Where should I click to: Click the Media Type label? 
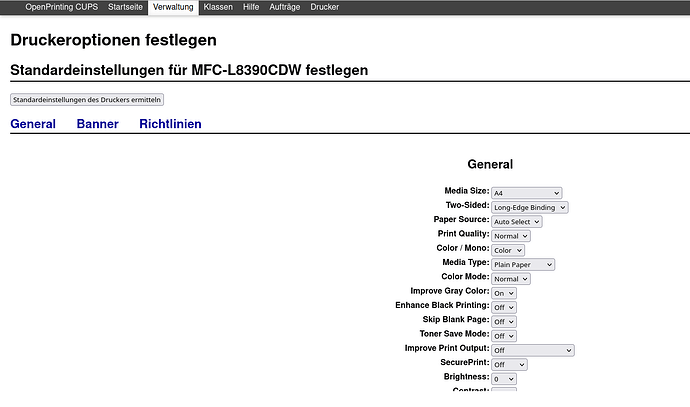[466, 262]
